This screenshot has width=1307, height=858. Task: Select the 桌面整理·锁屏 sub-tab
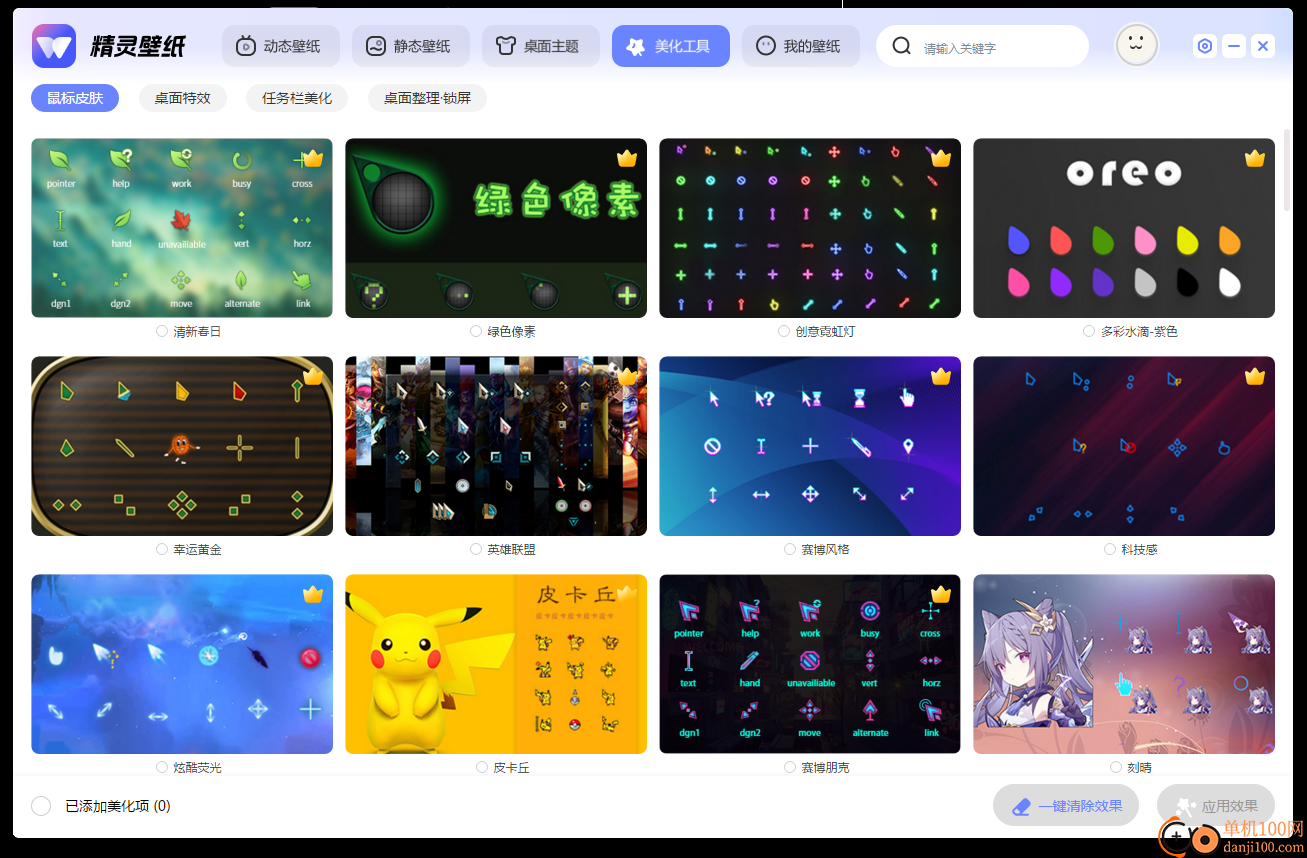coord(427,98)
